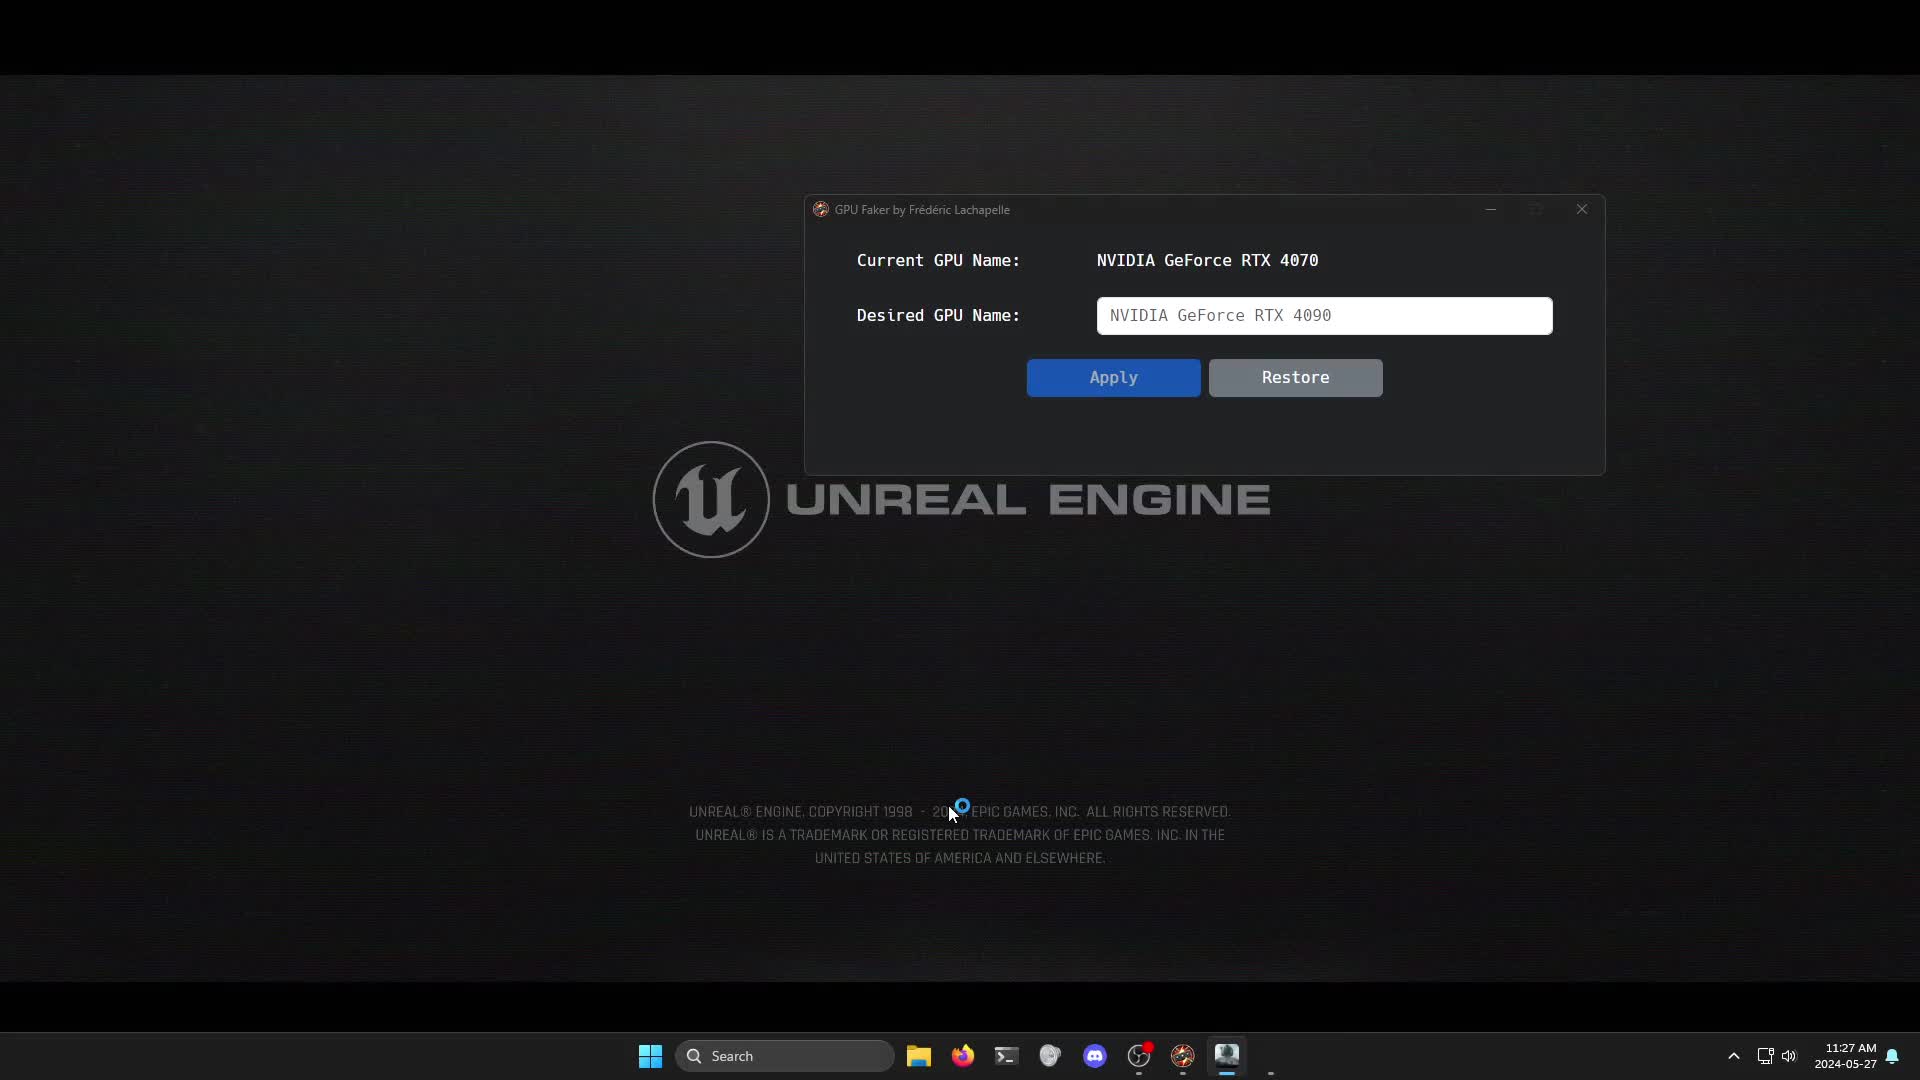Close the GPU Faker window
The height and width of the screenshot is (1080, 1920).
click(1581, 209)
